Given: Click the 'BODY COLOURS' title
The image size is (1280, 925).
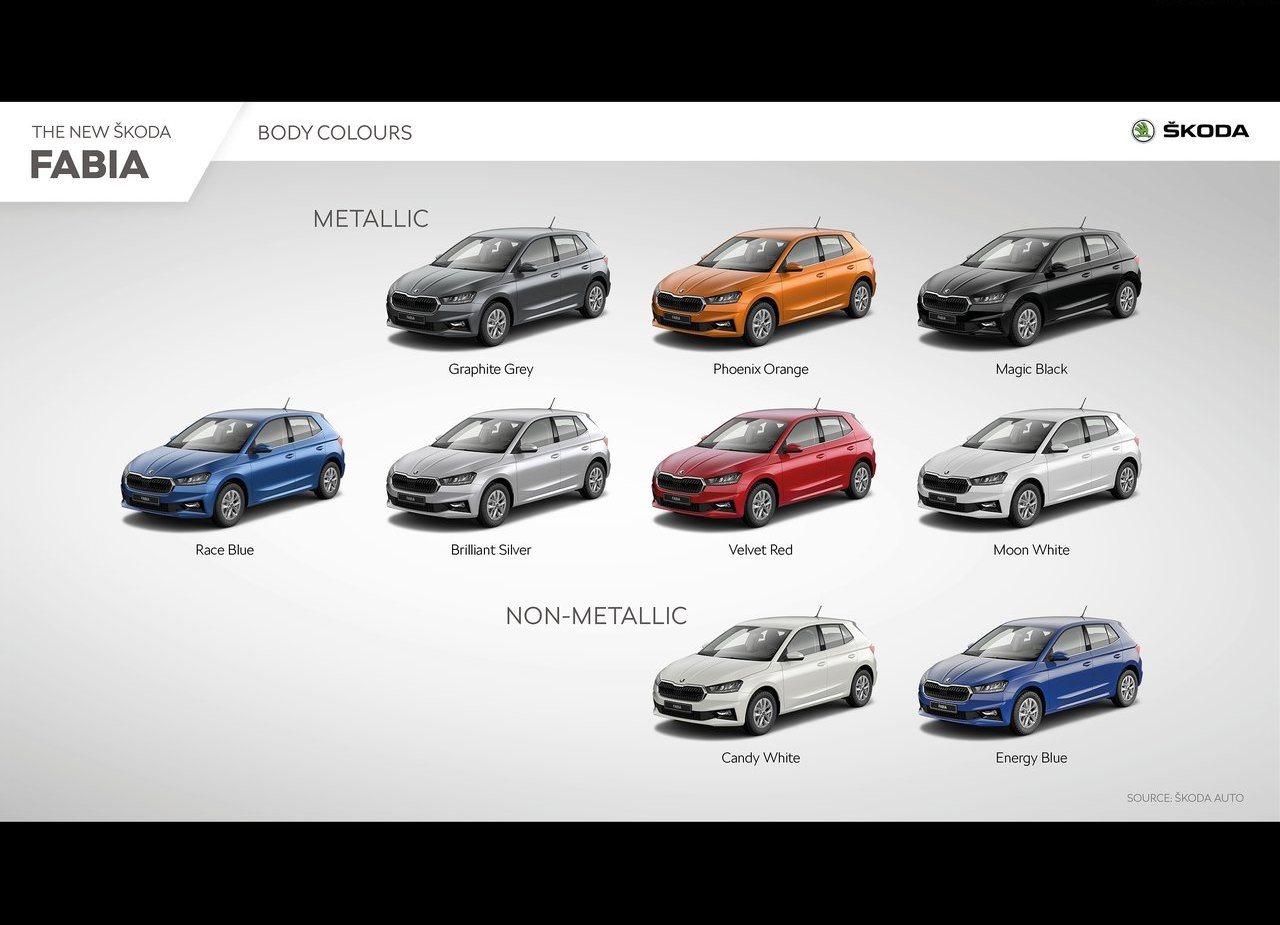Looking at the screenshot, I should tap(335, 132).
